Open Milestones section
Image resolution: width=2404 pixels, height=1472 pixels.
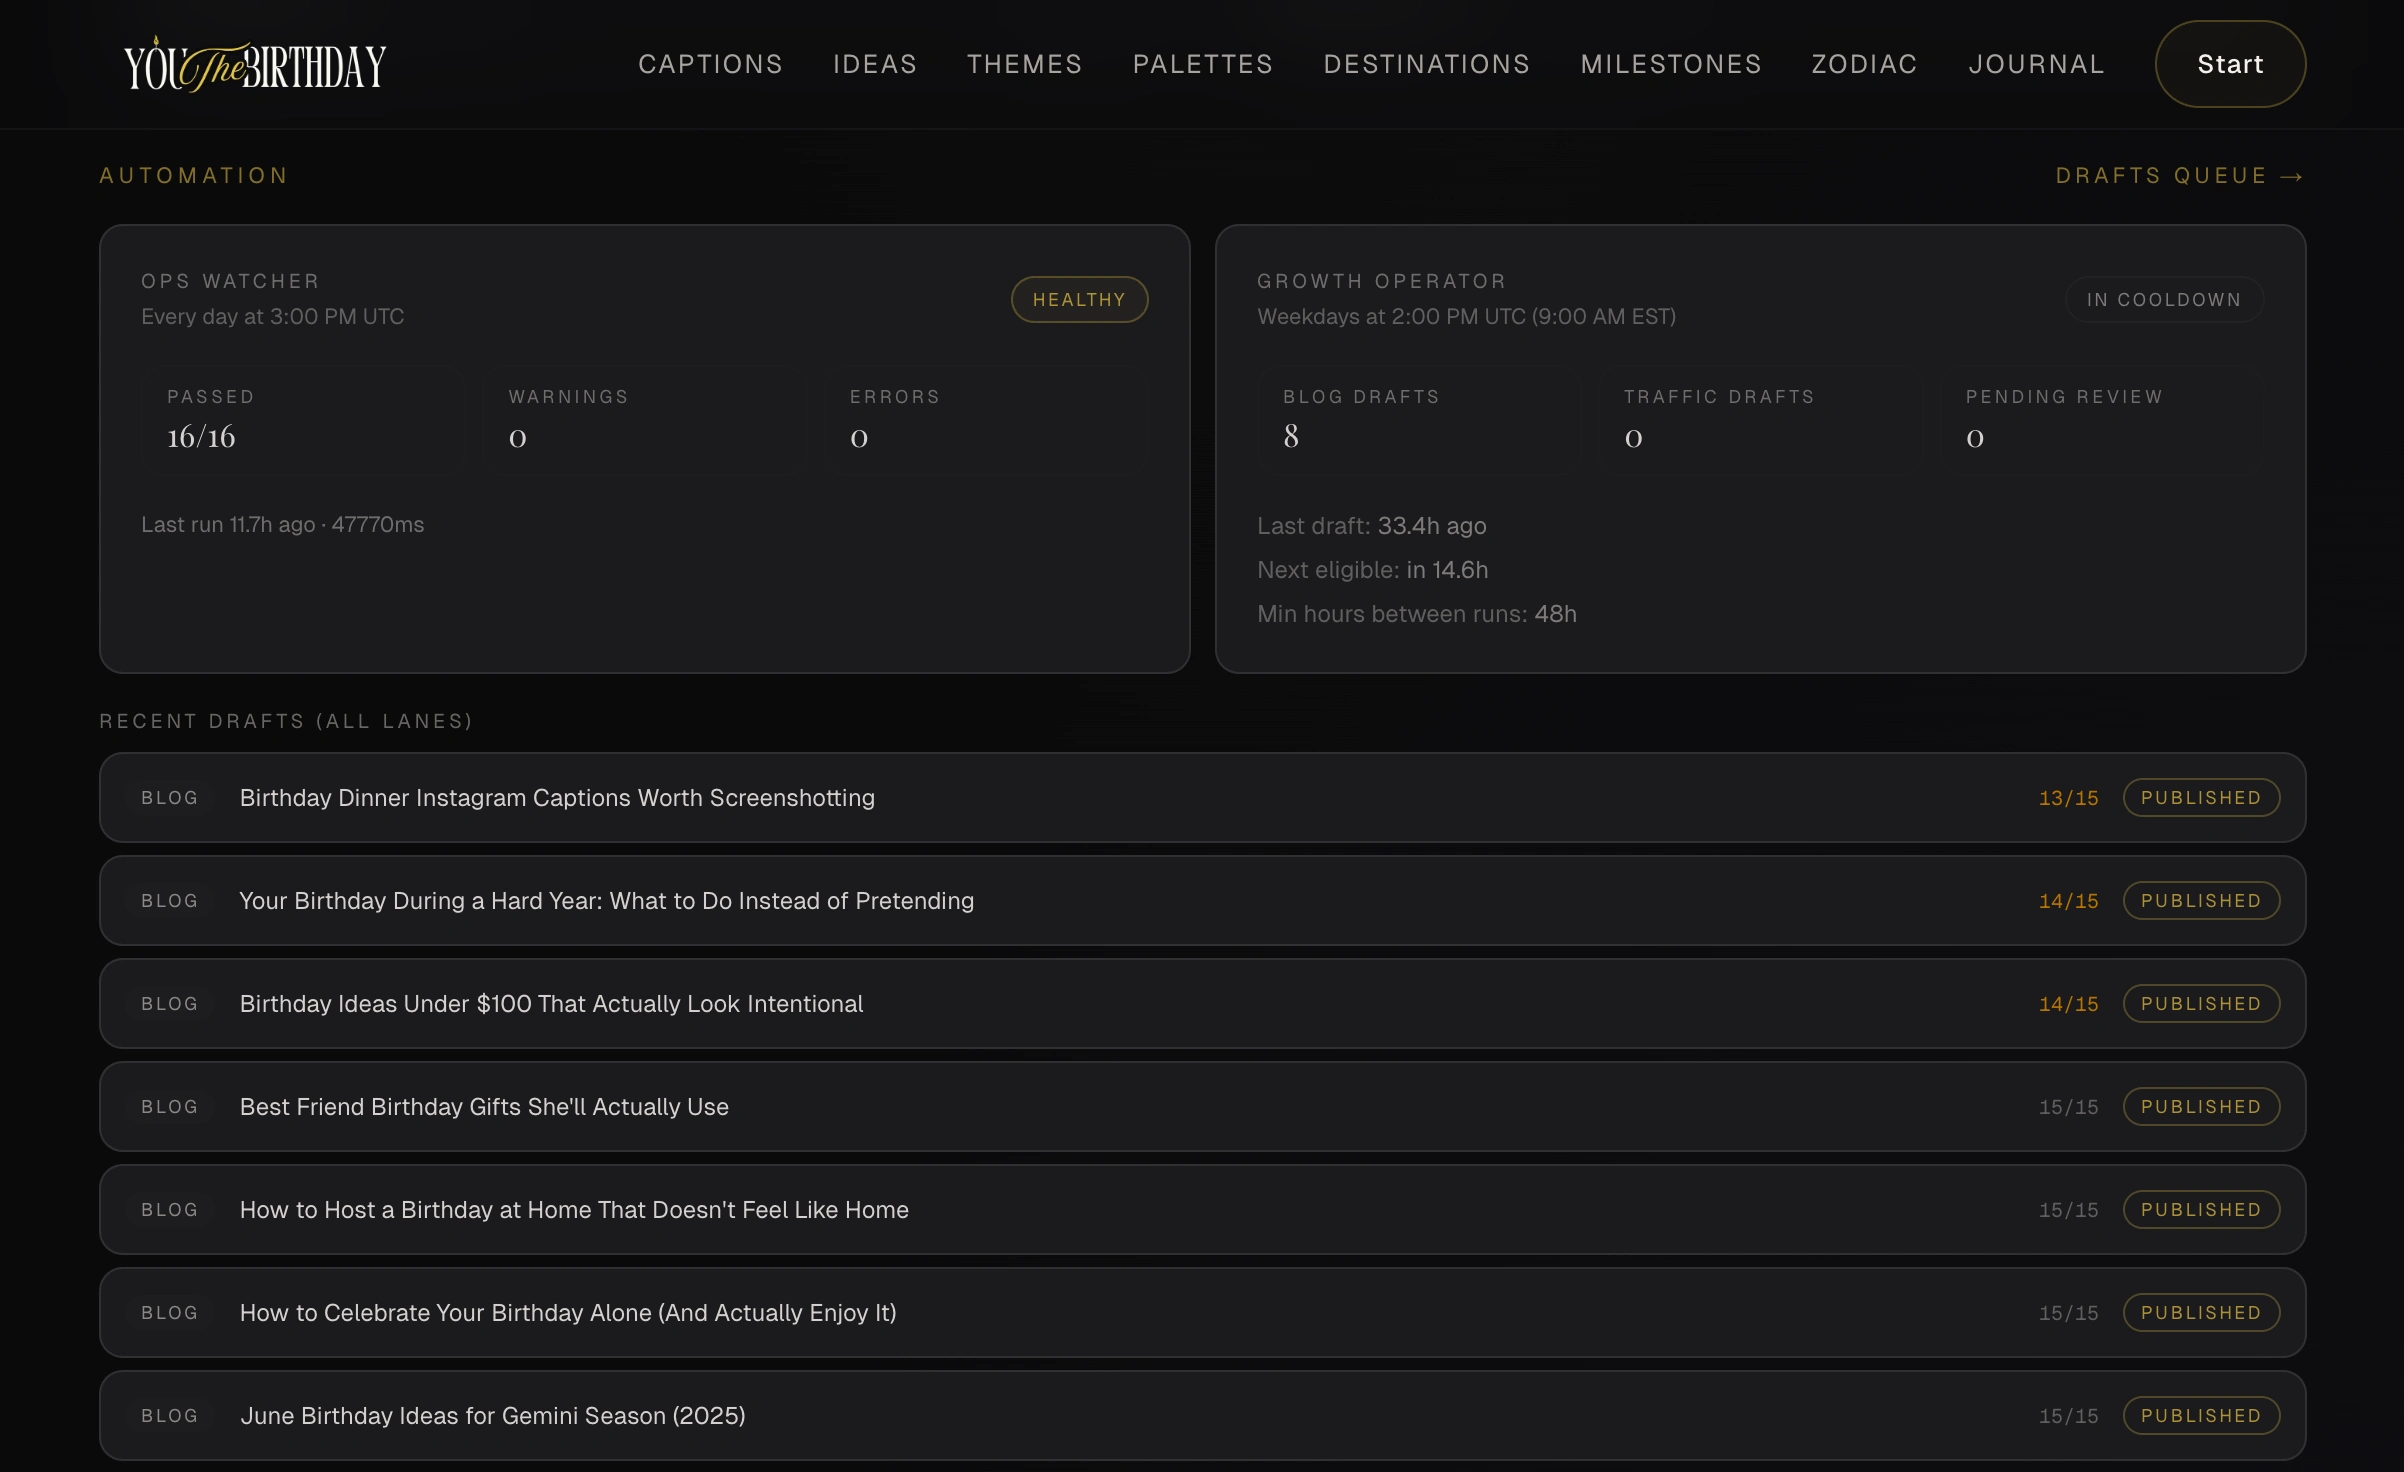pyautogui.click(x=1671, y=64)
